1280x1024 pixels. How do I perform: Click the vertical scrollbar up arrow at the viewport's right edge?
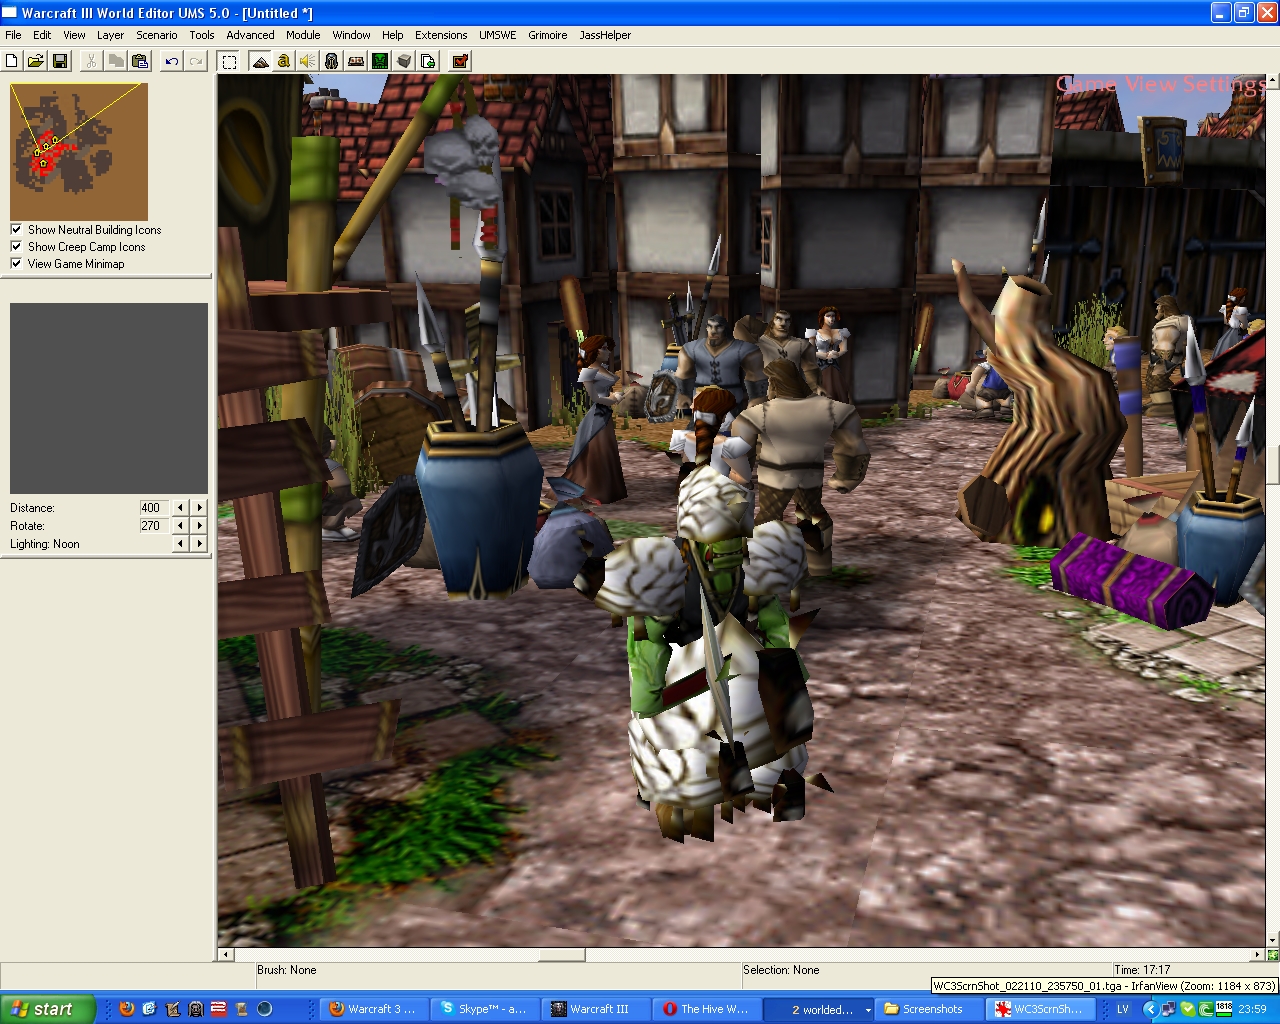pos(1273,81)
